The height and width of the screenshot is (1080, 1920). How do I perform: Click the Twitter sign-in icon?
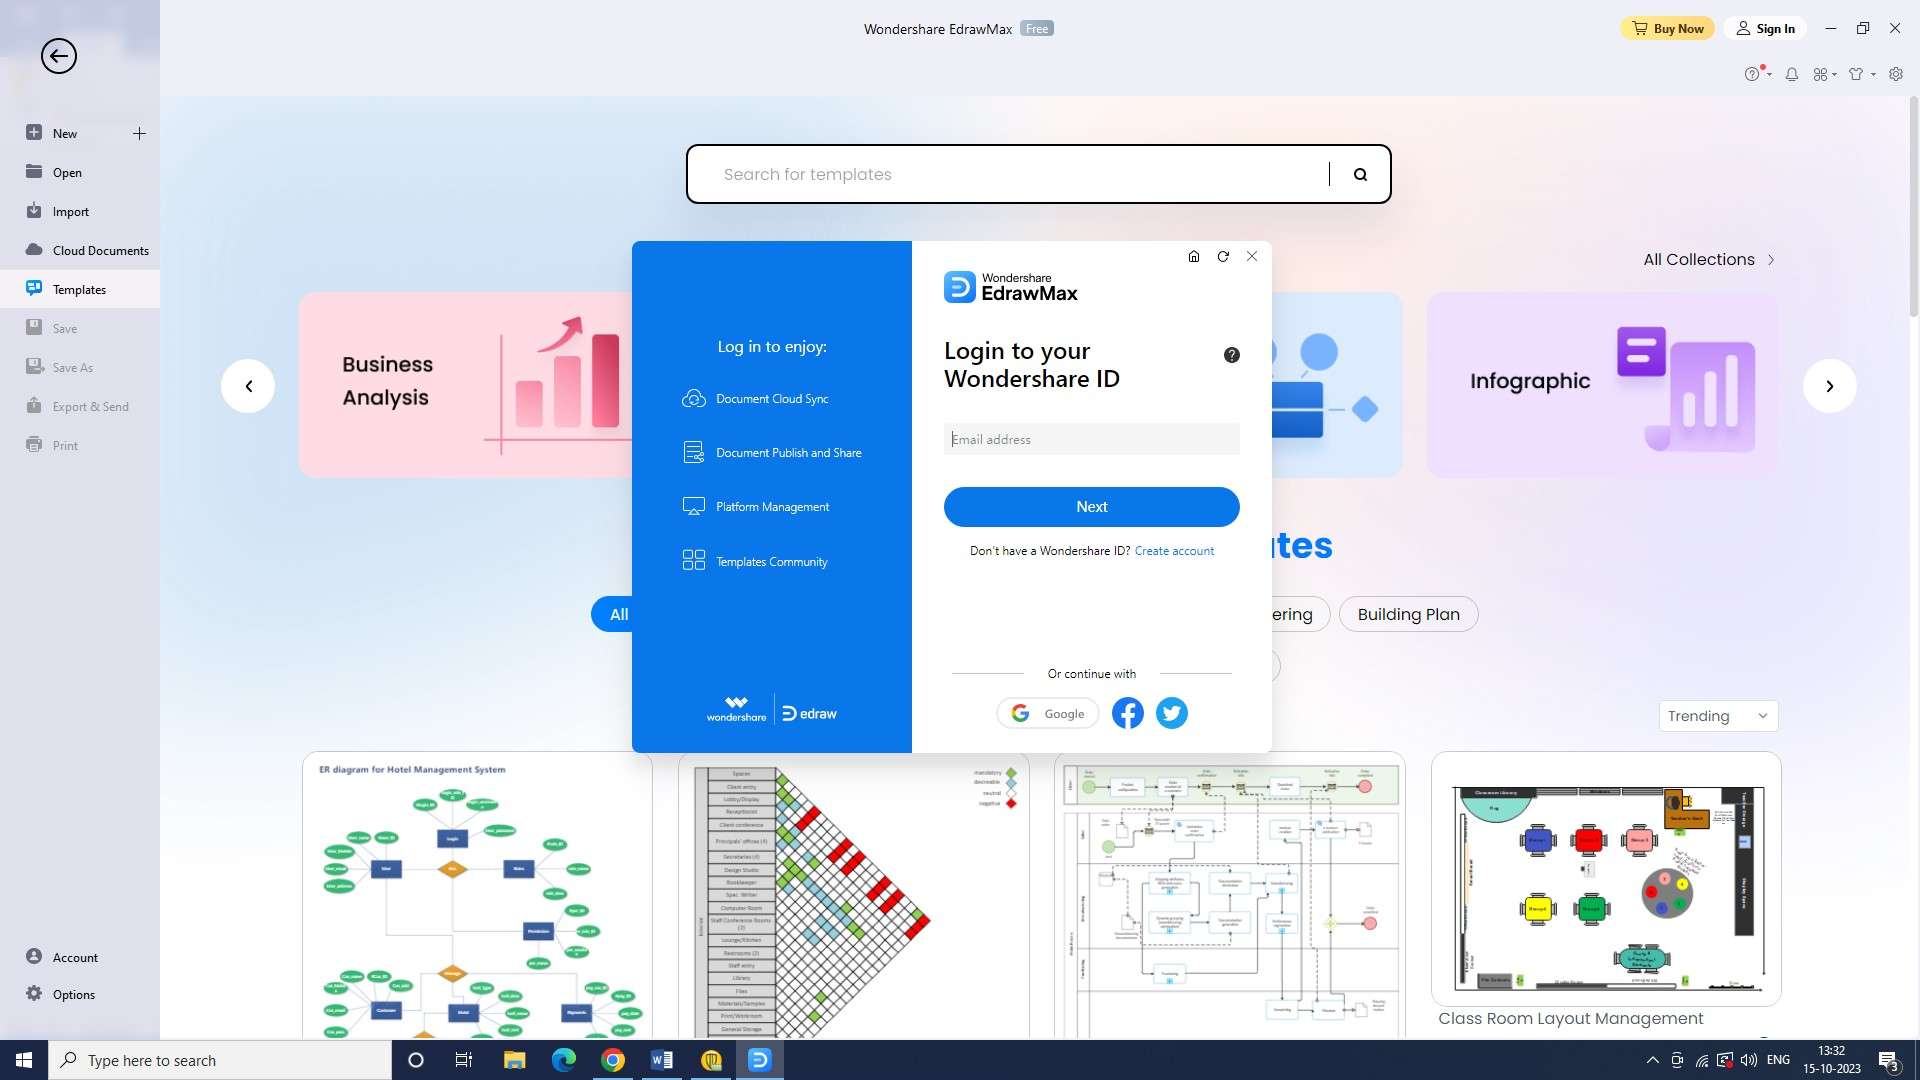[x=1171, y=712]
